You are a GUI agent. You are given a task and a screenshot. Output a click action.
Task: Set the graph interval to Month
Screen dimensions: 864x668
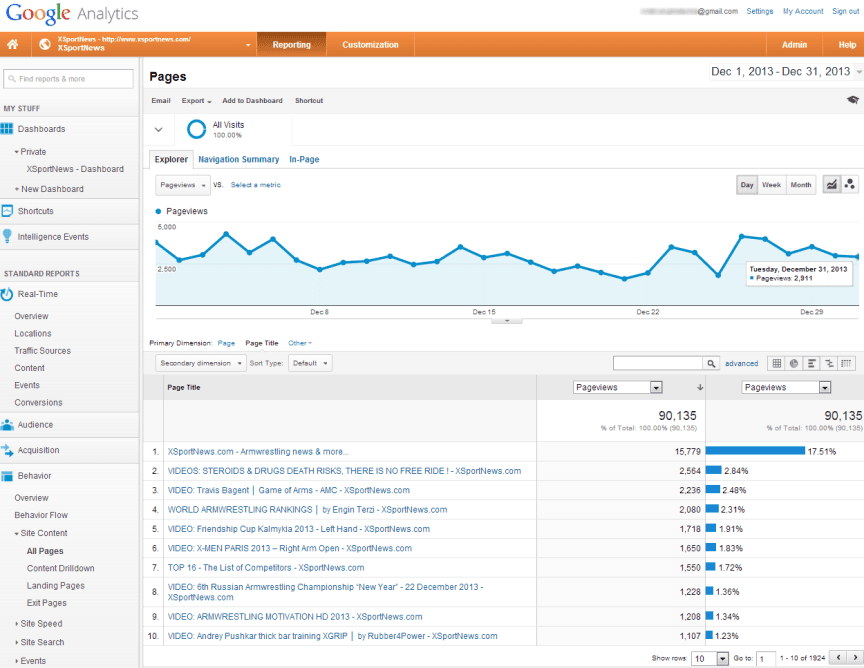[801, 185]
